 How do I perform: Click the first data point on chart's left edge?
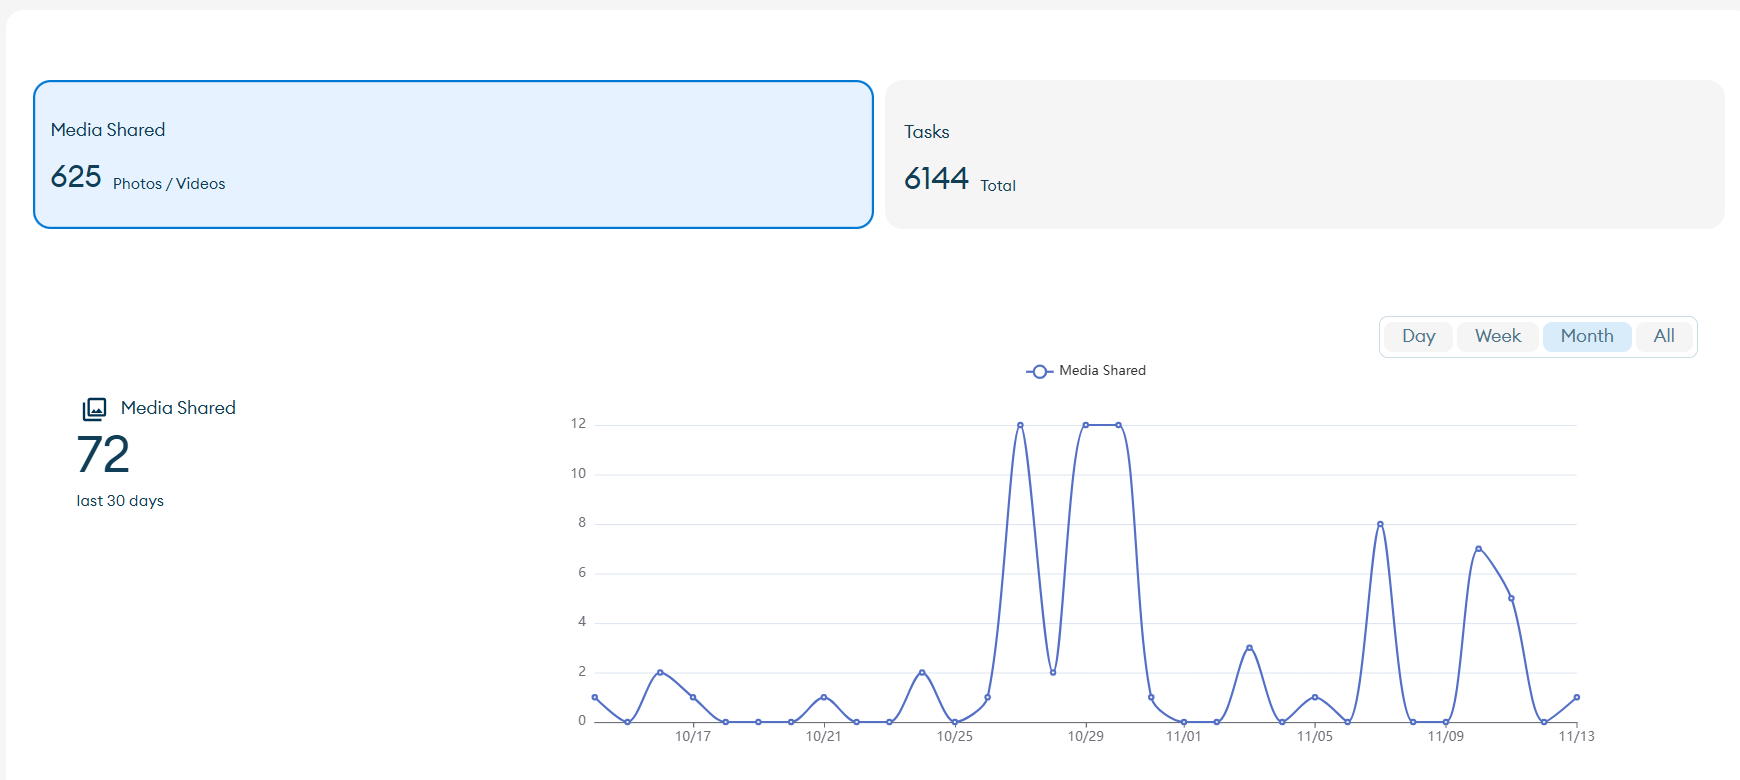[595, 697]
